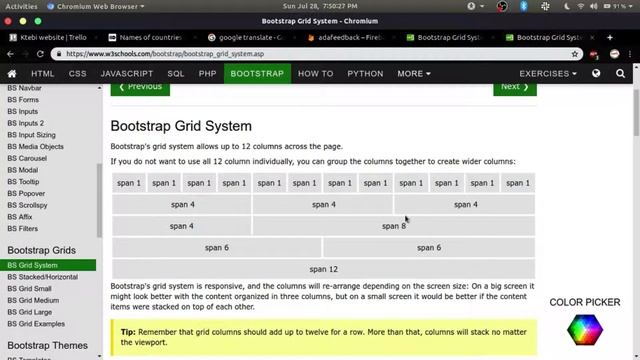Select the BOOTSTRAP nav item
Image resolution: width=640 pixels, height=360 pixels.
click(x=257, y=73)
